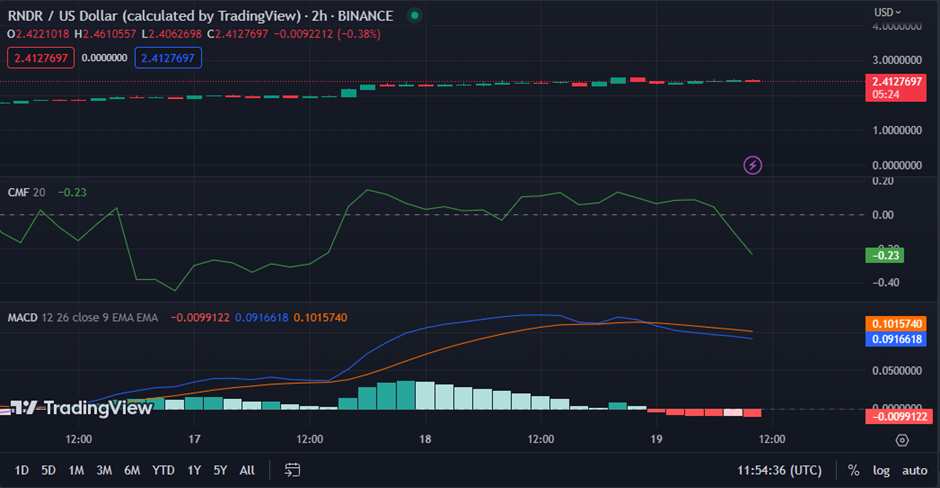Select the 5Y time range
The height and width of the screenshot is (488, 940).
[x=221, y=471]
